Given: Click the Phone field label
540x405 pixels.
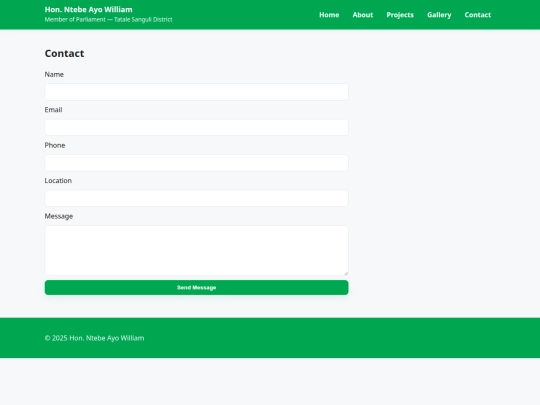Looking at the screenshot, I should click(55, 145).
